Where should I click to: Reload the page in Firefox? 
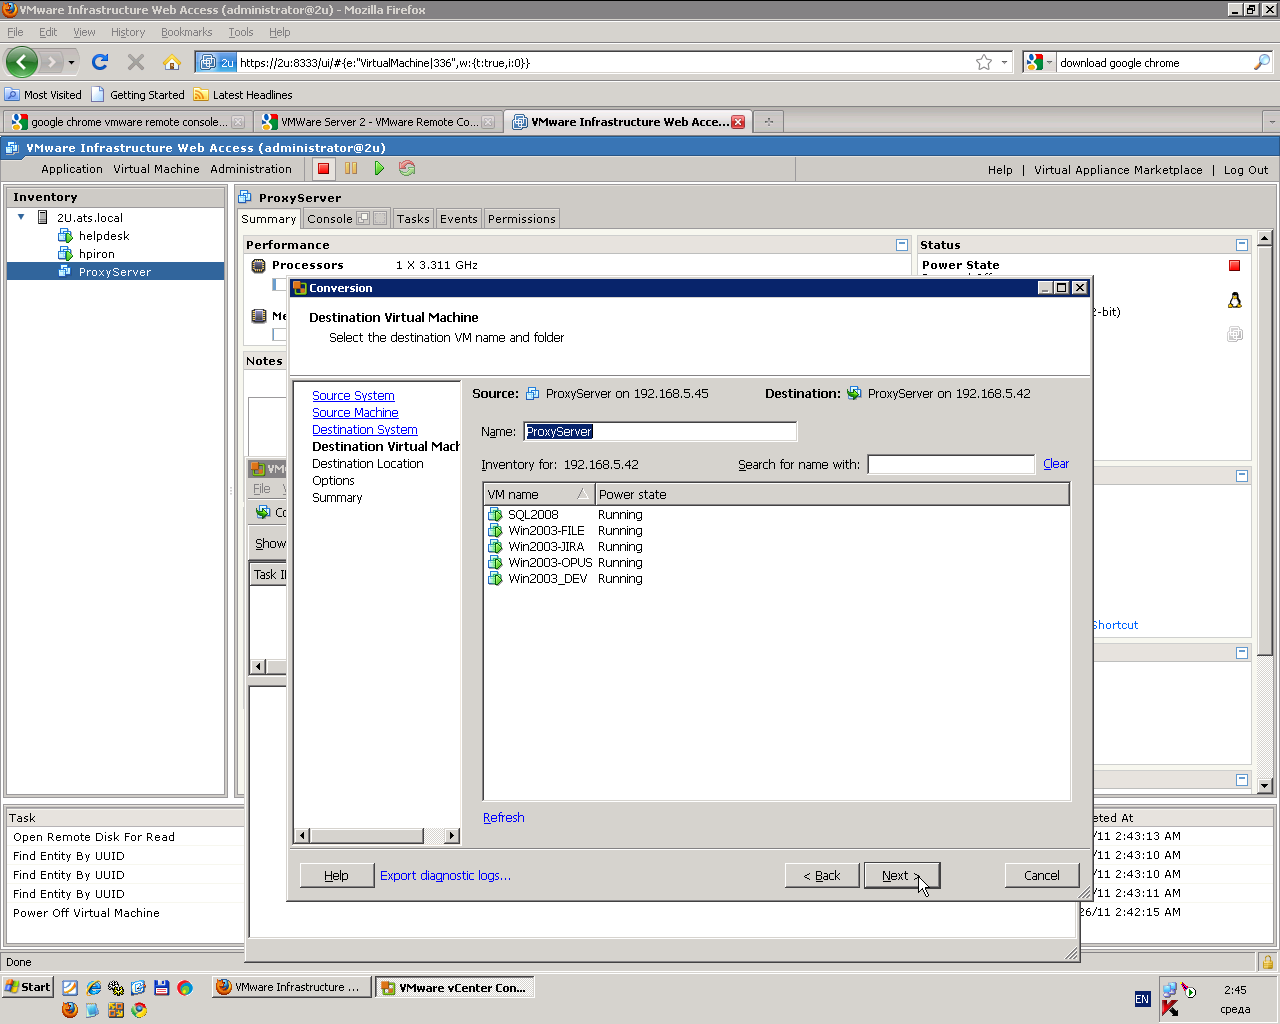click(100, 62)
